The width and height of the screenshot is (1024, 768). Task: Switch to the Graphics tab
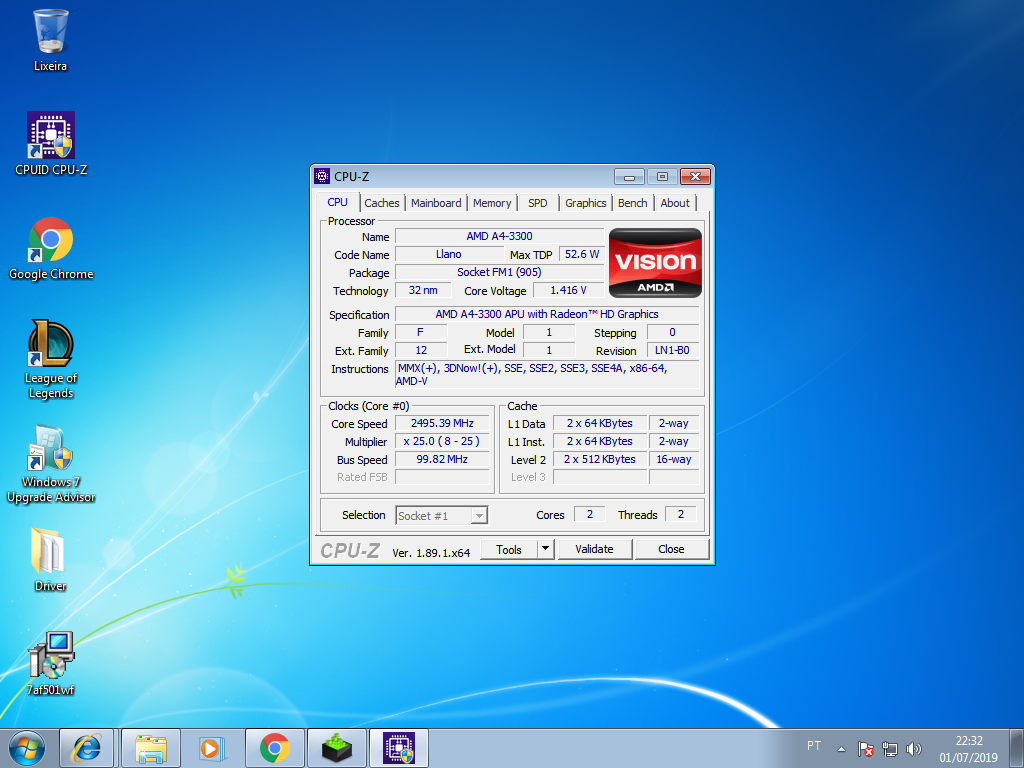point(586,203)
